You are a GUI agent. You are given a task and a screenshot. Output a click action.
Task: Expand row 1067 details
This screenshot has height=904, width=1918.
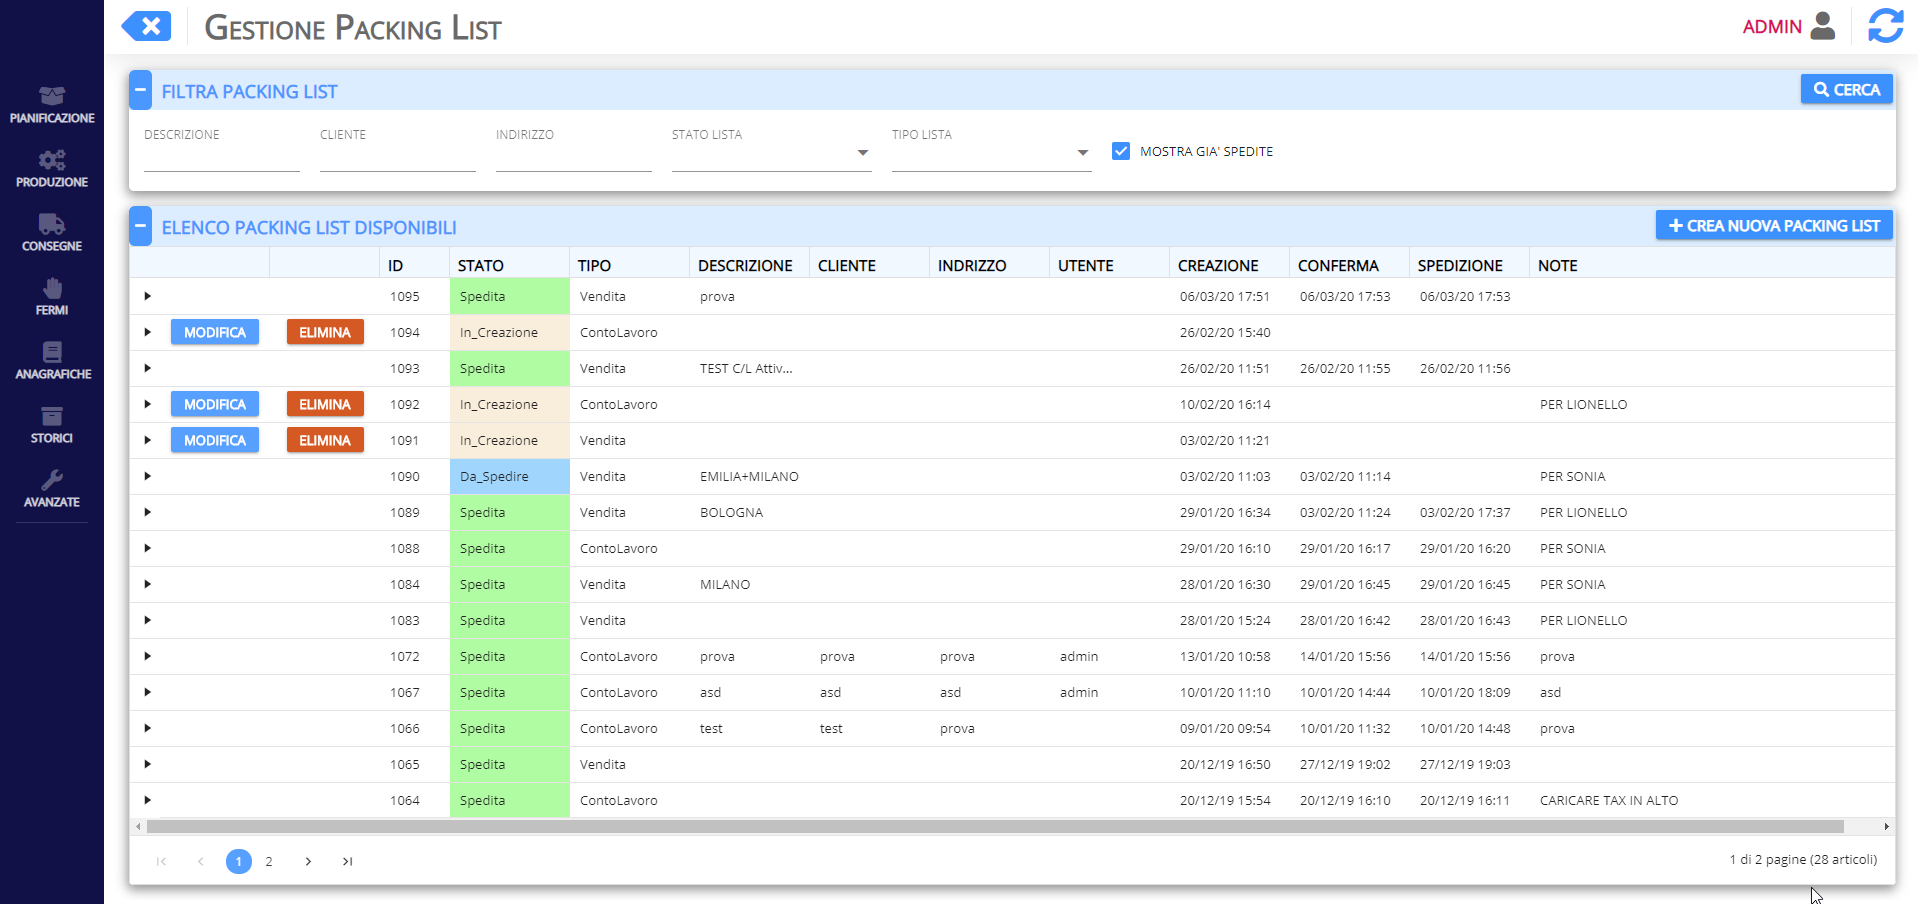147,692
